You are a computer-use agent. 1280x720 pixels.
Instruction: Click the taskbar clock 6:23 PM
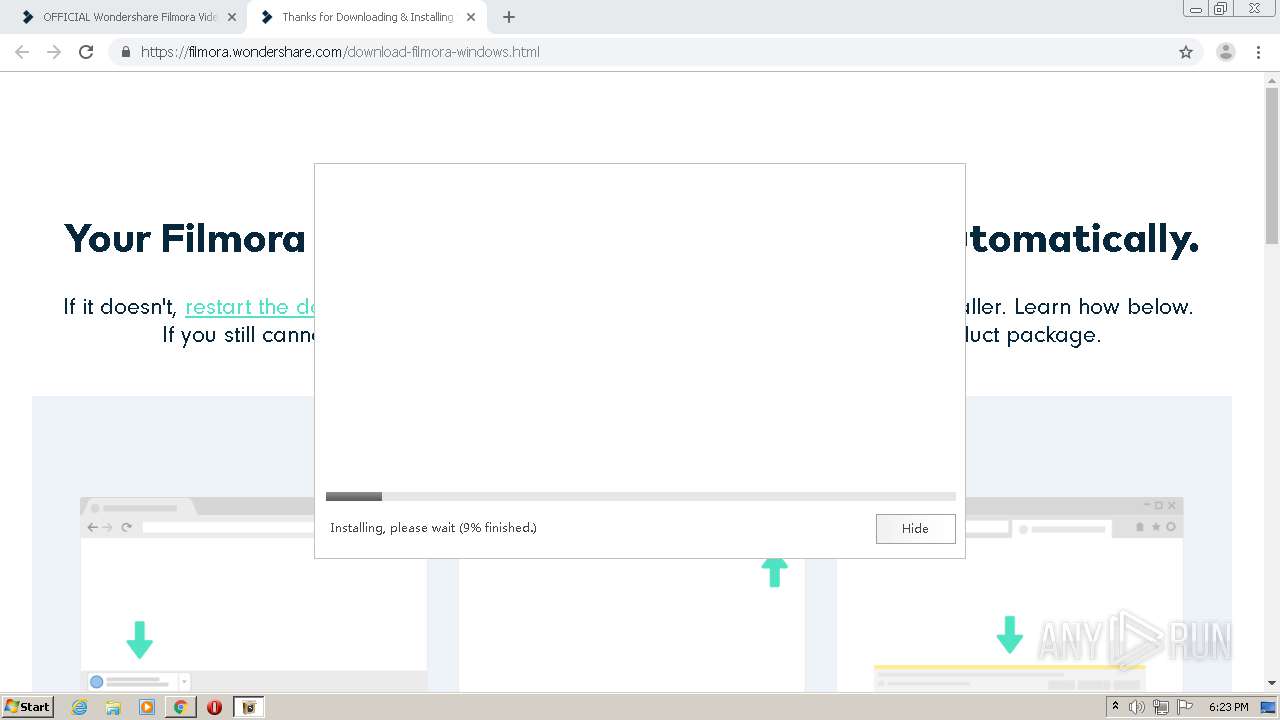coord(1228,707)
